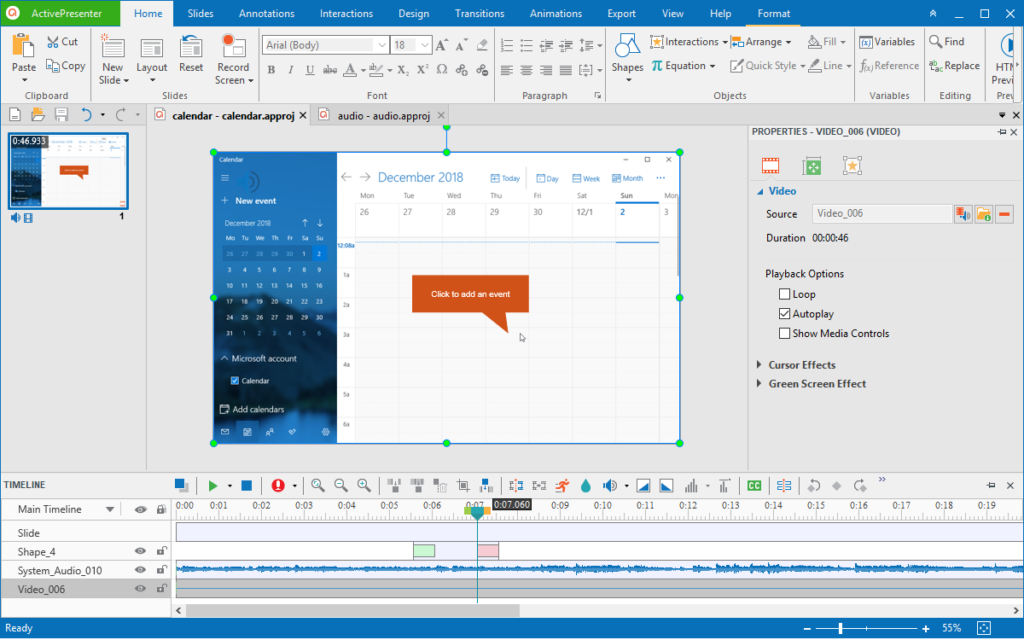Viewport: 1024px width, 640px height.
Task: Collapse the Video properties section
Action: tap(760, 191)
